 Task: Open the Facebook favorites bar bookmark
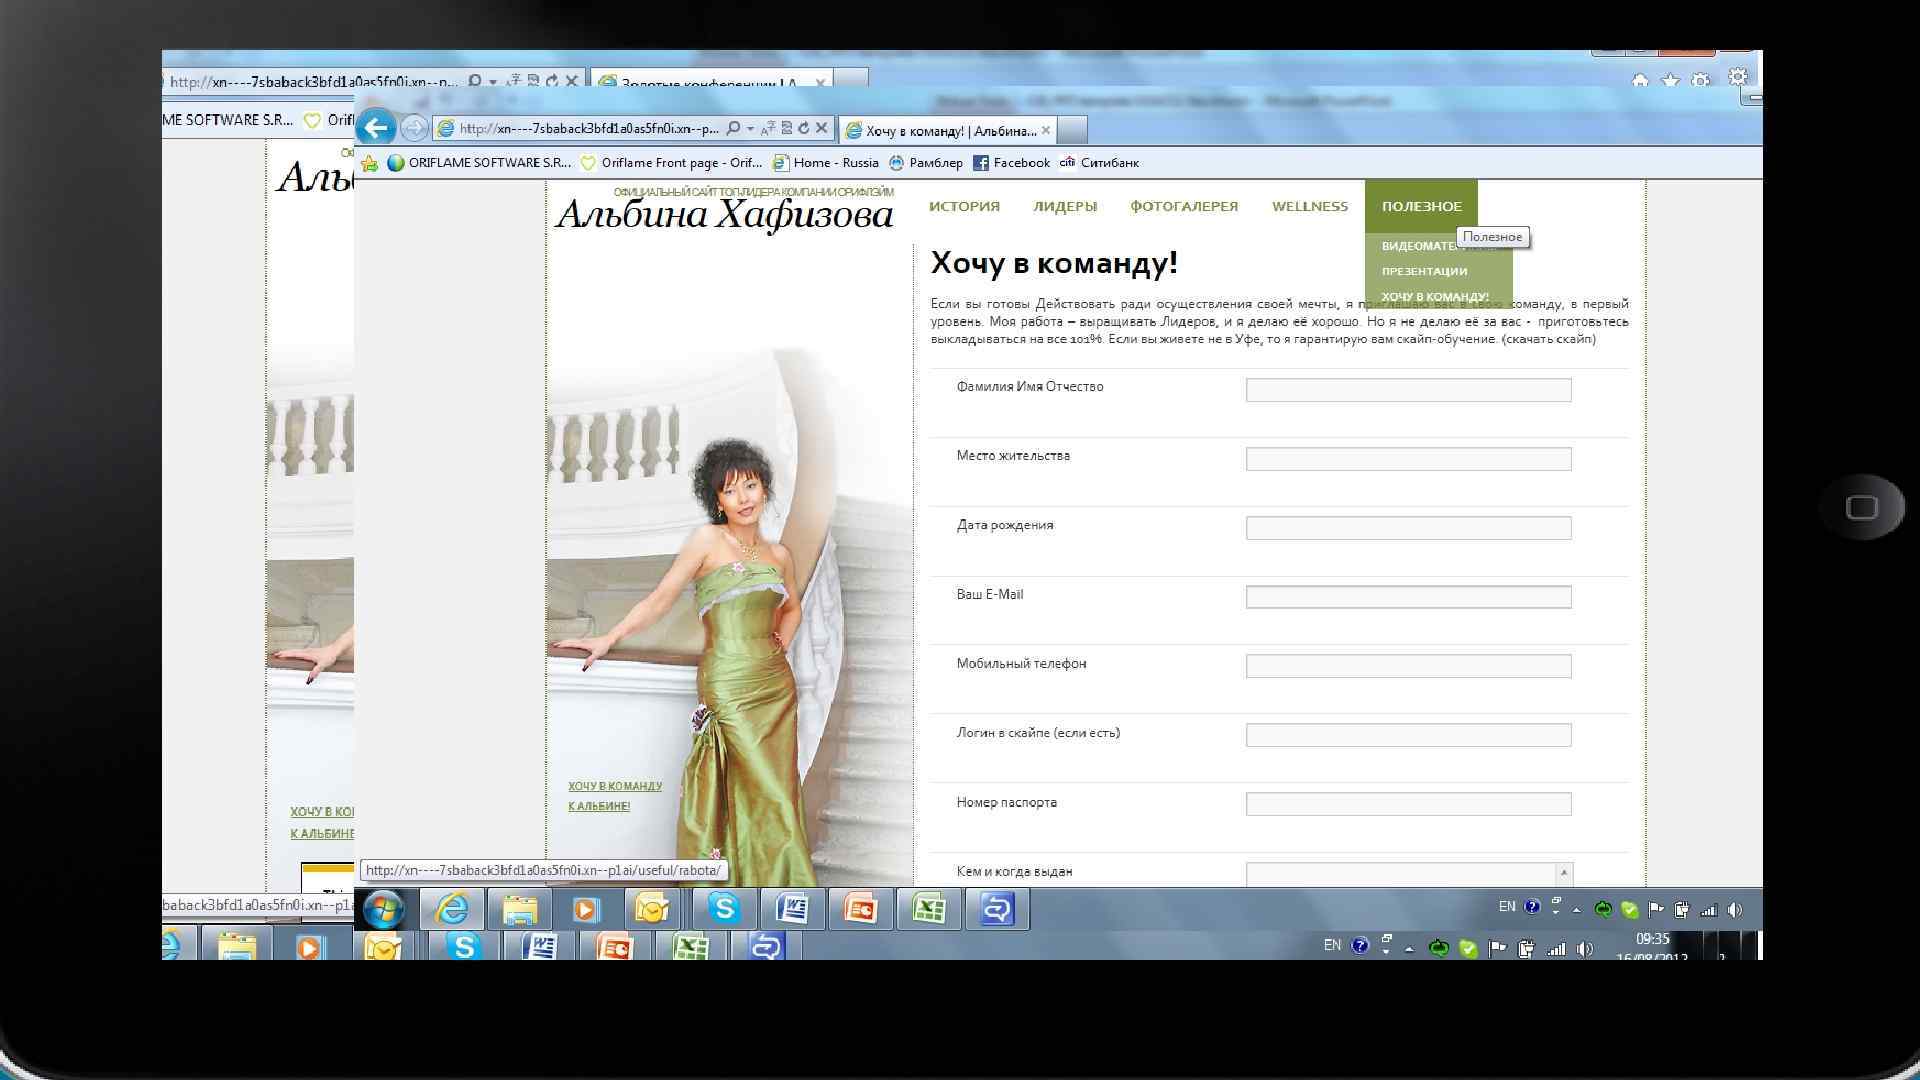[x=1011, y=163]
